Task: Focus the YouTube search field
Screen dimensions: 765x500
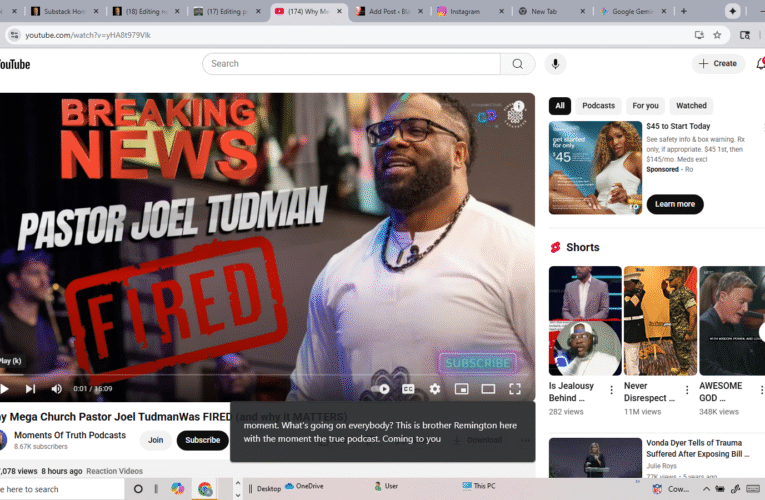Action: click(x=352, y=64)
